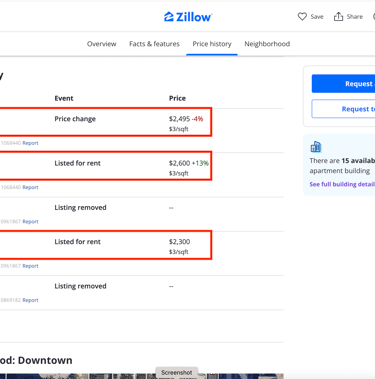
Task: Click the first Listing removed event text
Action: tap(80, 208)
